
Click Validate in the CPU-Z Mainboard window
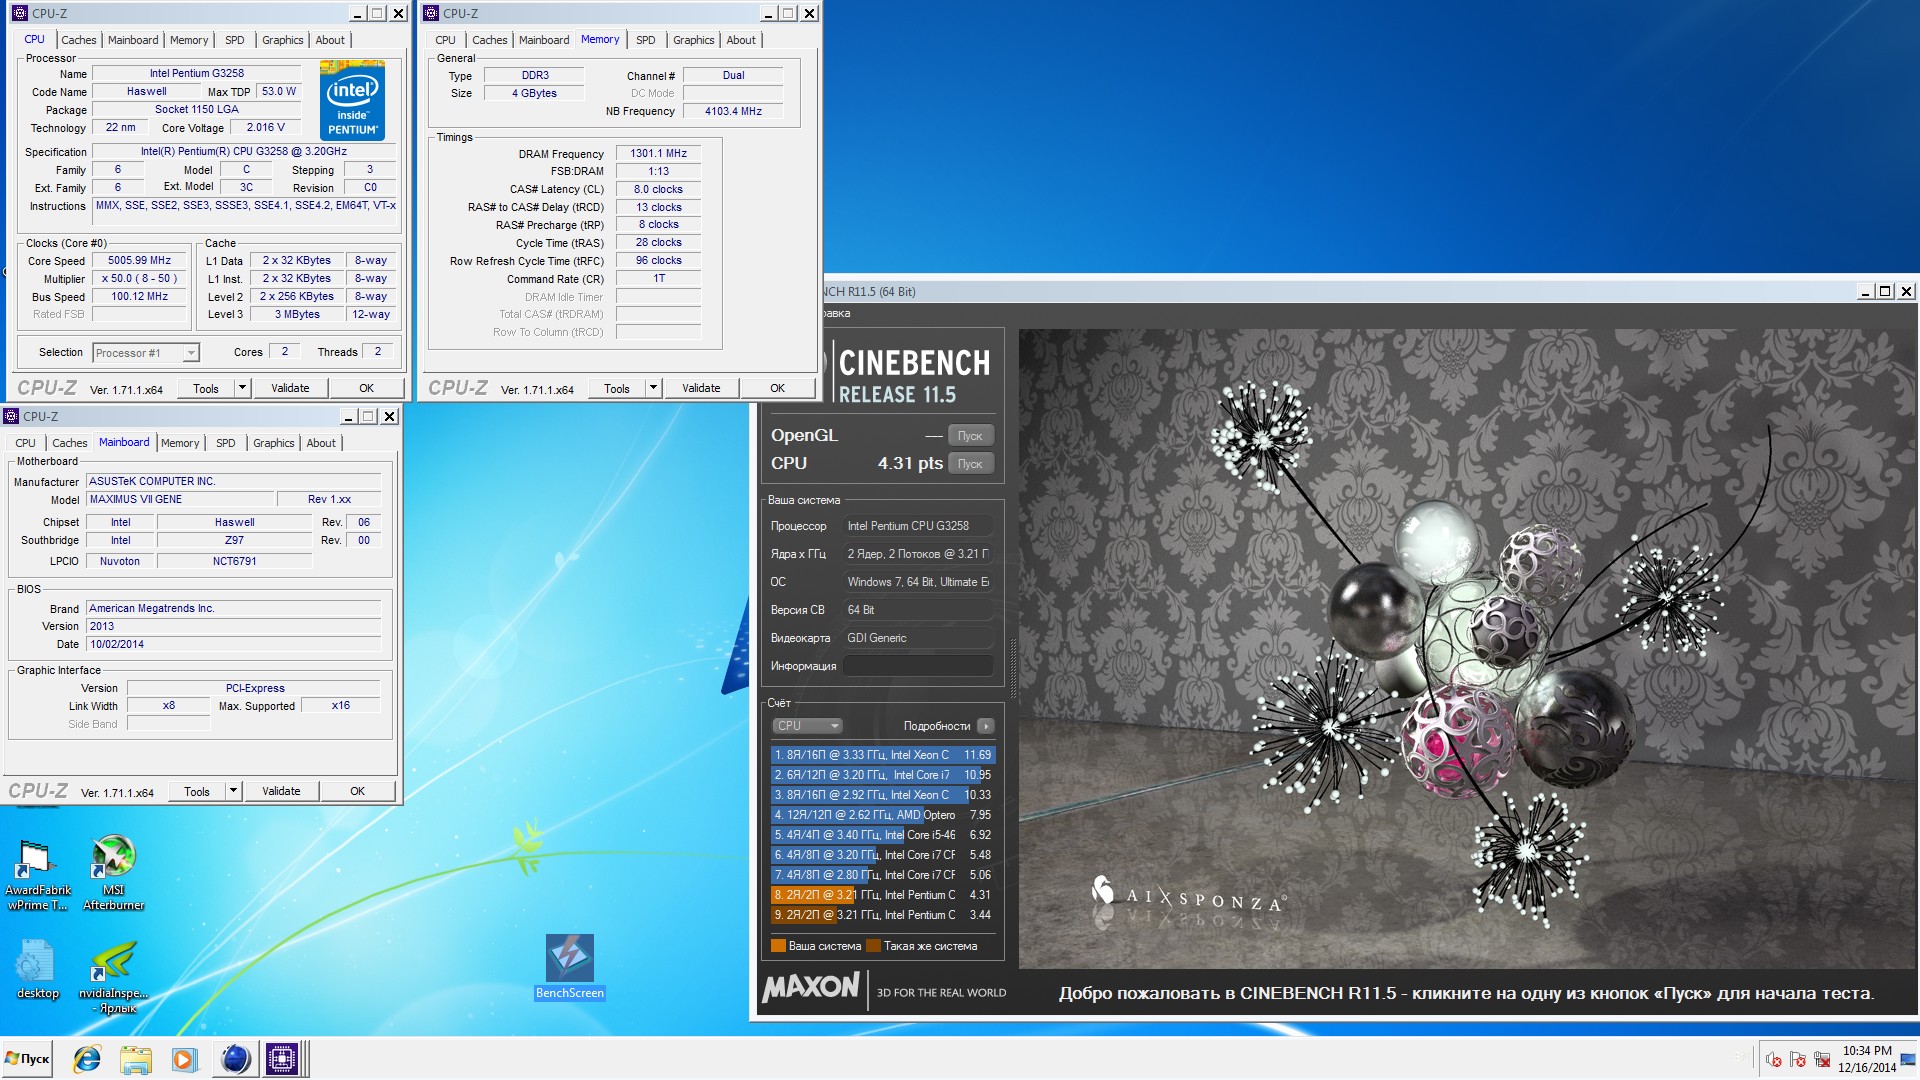tap(281, 791)
